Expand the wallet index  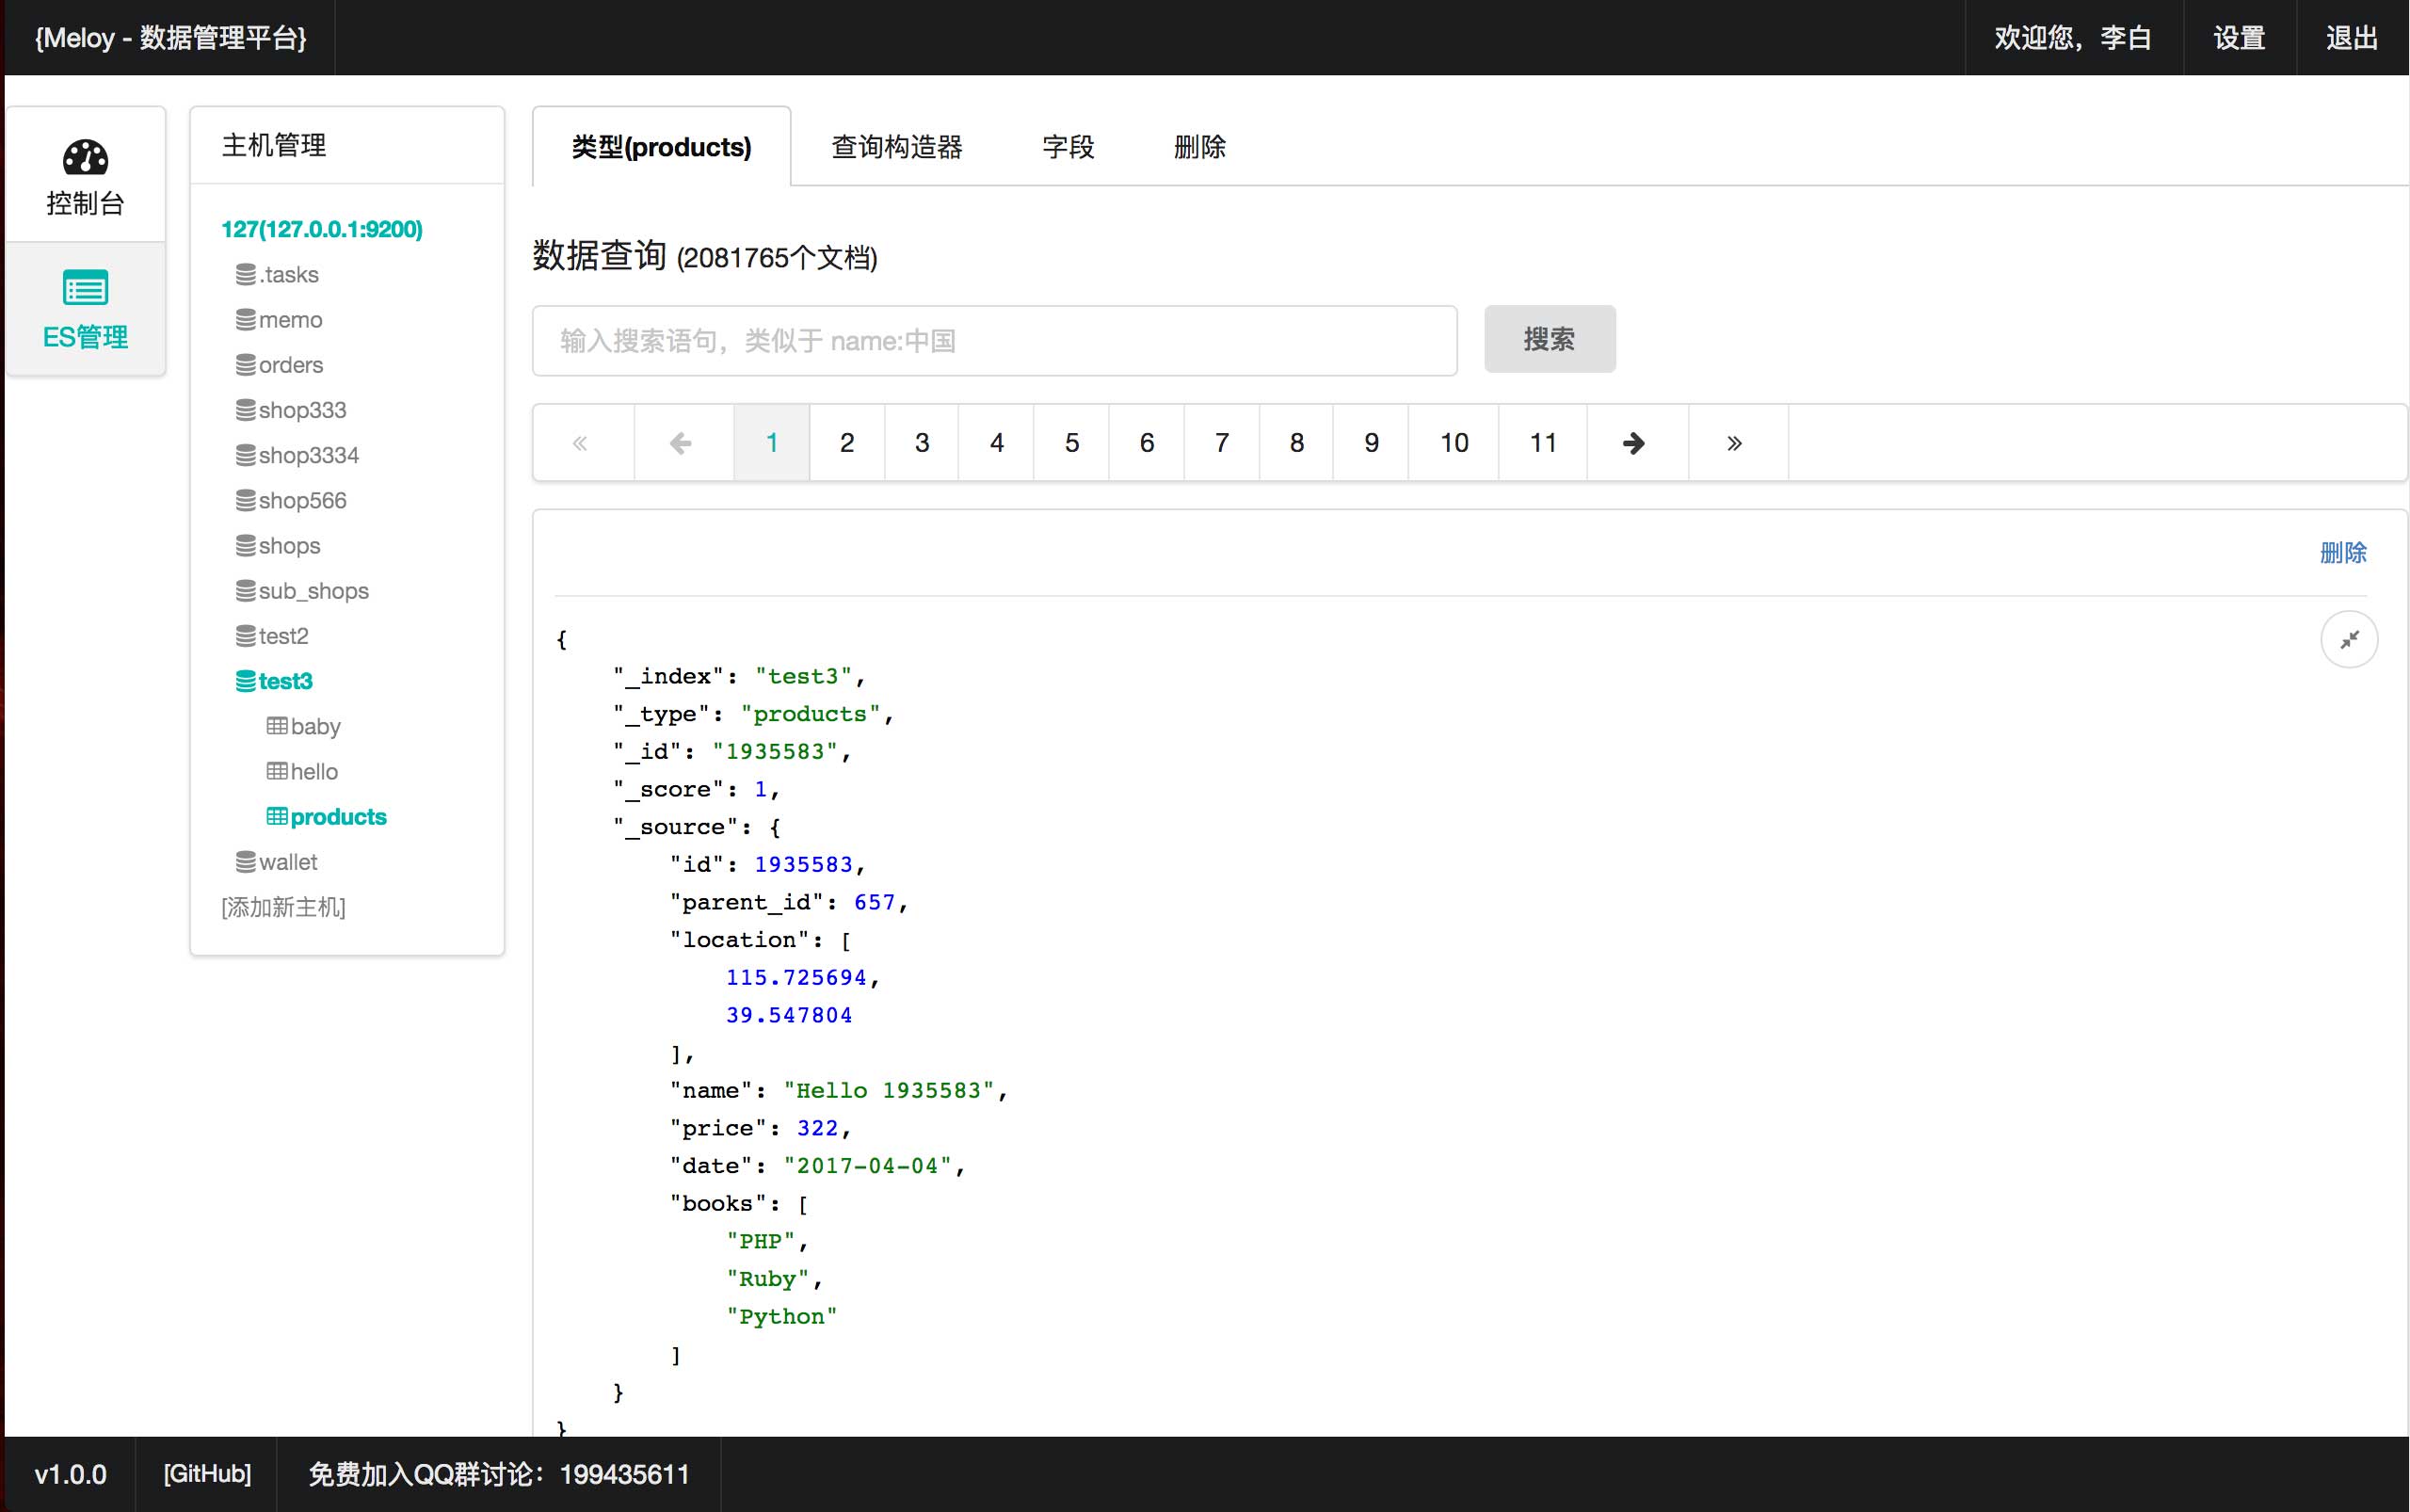pos(287,862)
